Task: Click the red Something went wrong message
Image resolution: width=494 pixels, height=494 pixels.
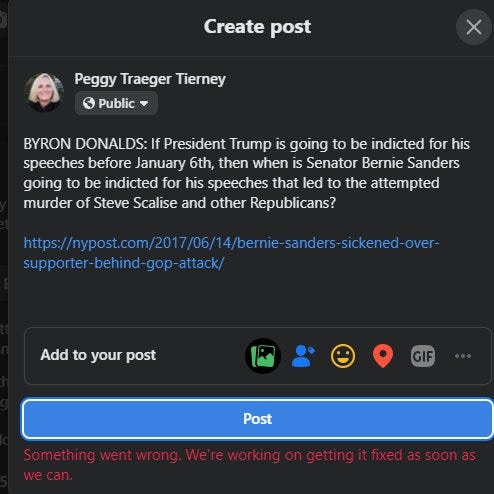Action: (x=249, y=465)
